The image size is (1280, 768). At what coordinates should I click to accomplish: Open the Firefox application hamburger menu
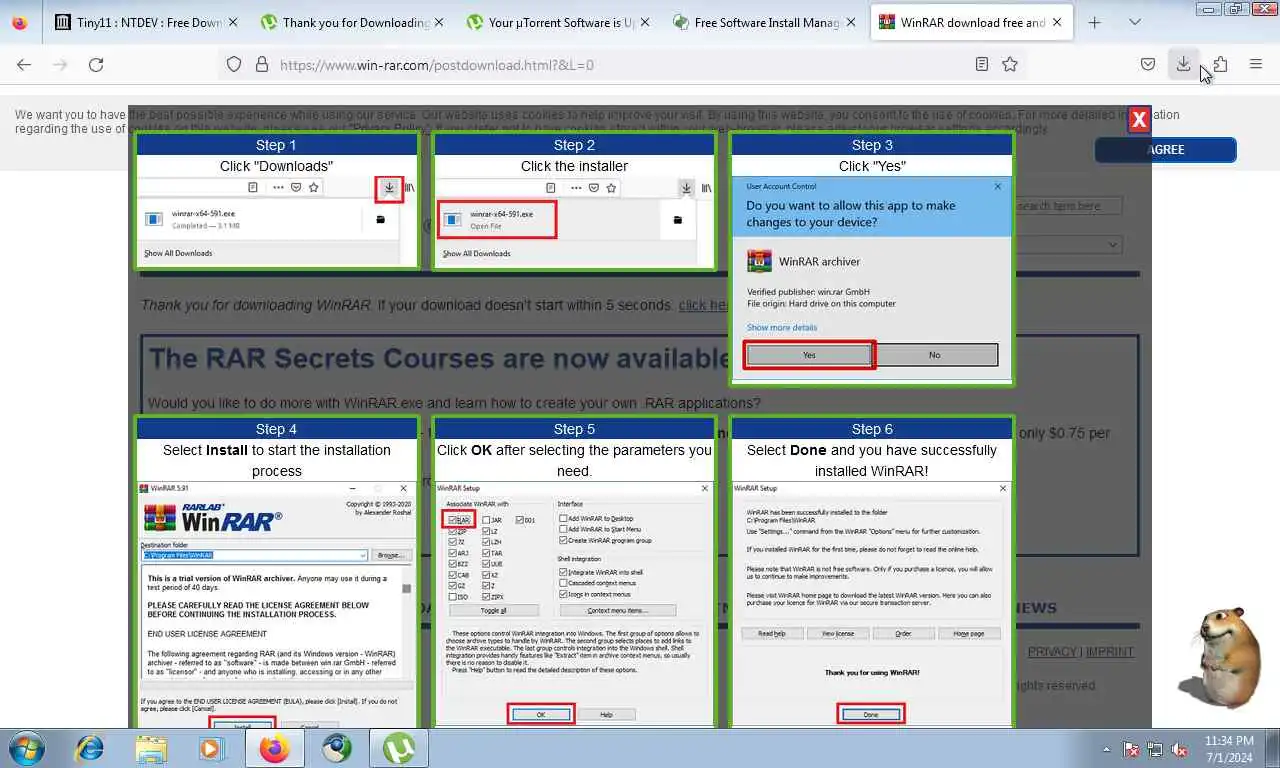coord(1256,64)
